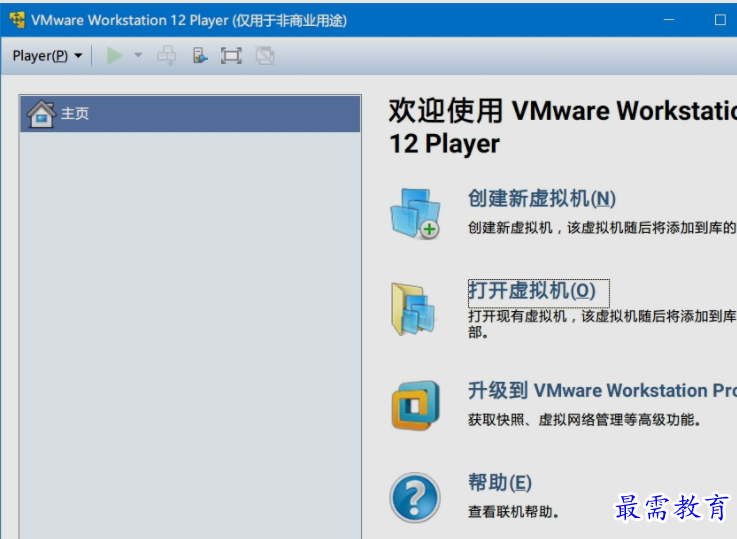This screenshot has height=539, width=737.
Task: Click the 查看联机帮助。 description text
Action: [x=513, y=512]
